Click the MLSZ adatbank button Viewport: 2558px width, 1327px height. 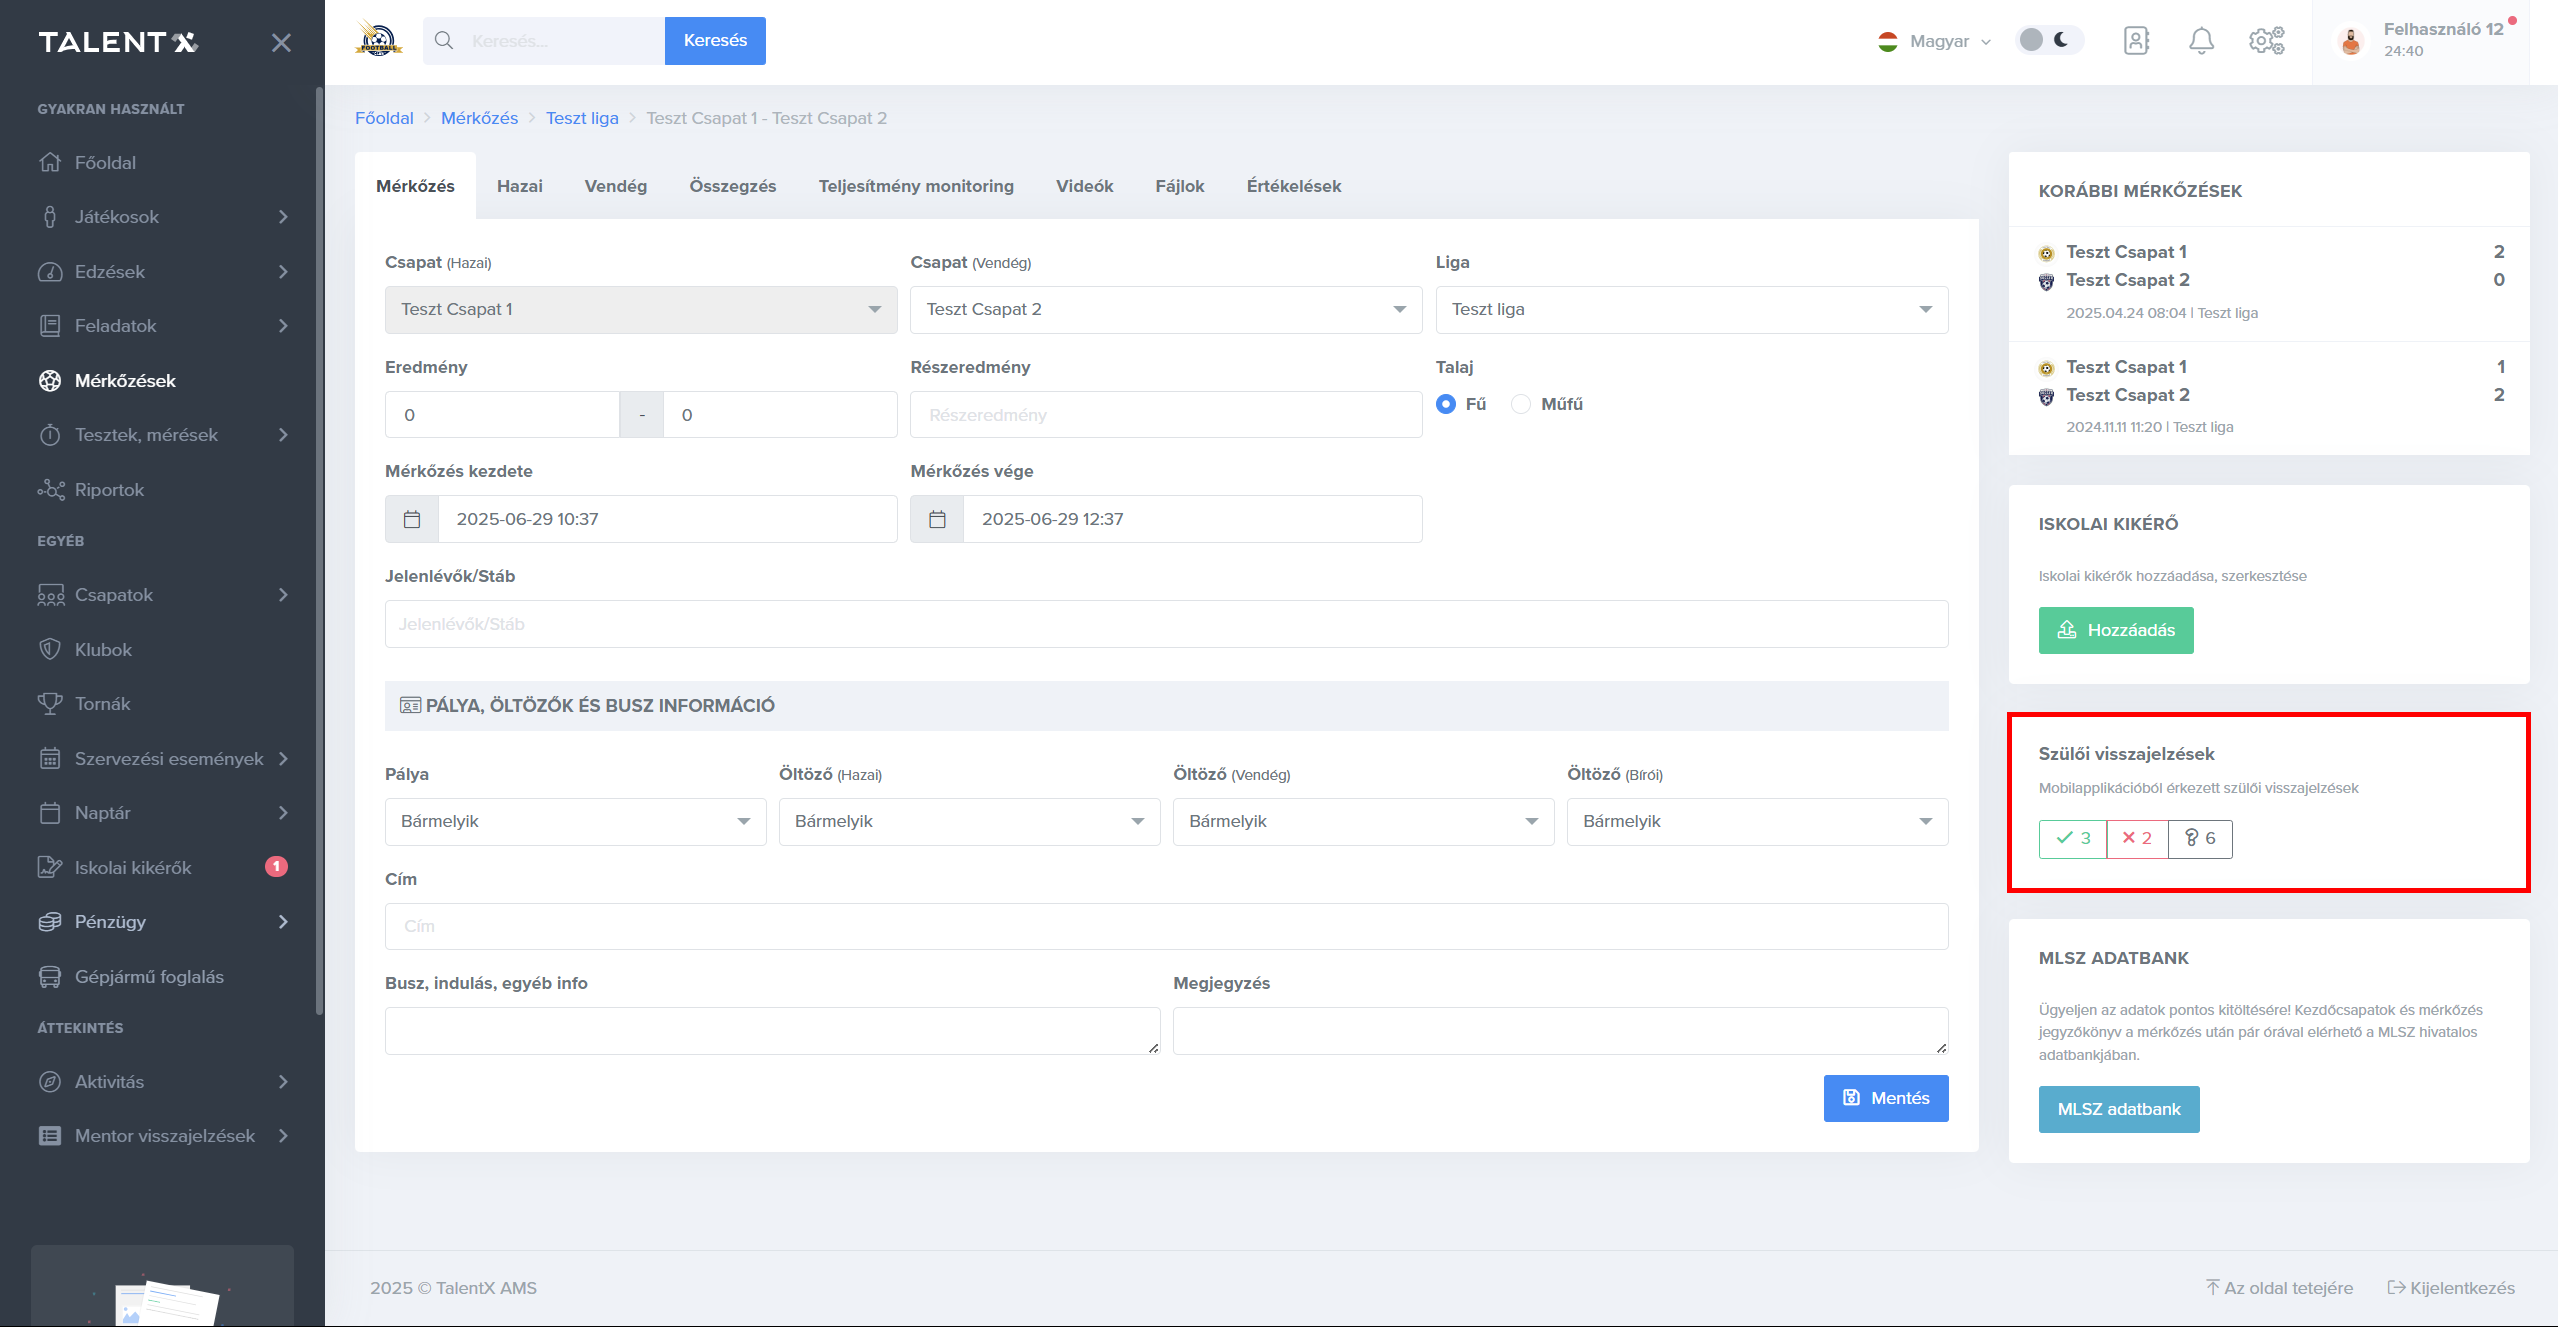click(x=2118, y=1109)
